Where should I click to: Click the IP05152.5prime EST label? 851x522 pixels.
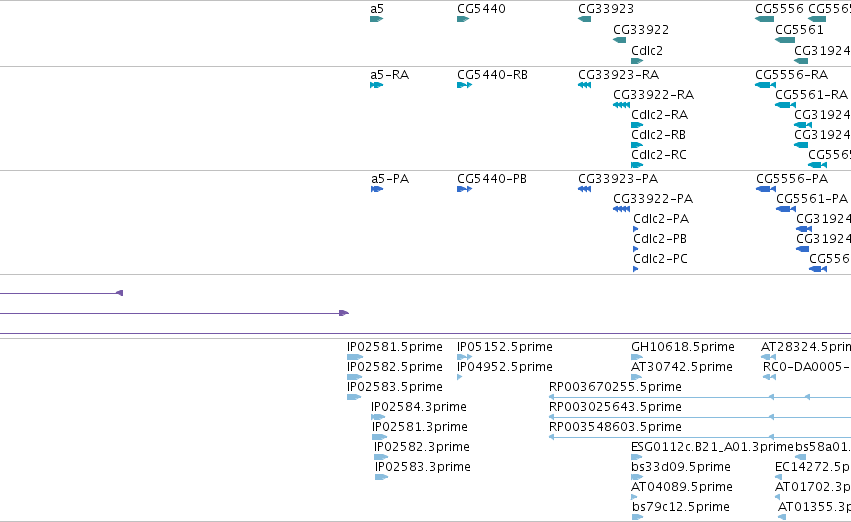[x=505, y=347]
